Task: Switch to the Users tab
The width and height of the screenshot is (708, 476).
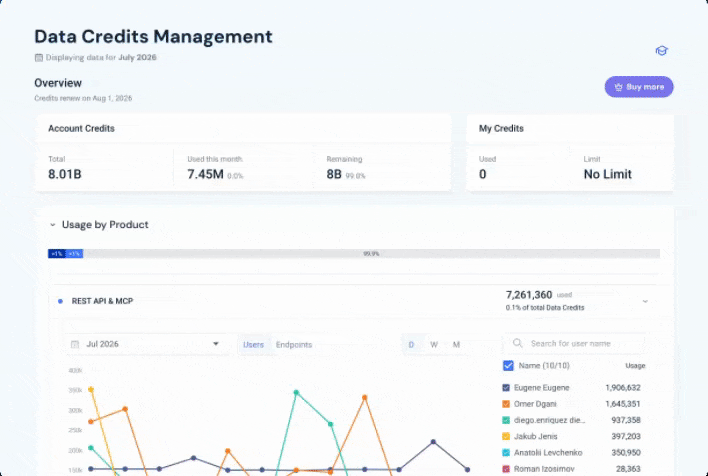Action: tap(253, 345)
